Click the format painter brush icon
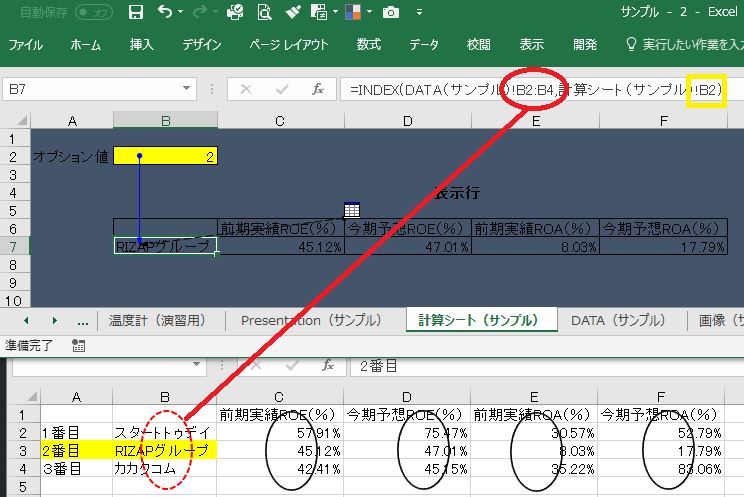This screenshot has height=497, width=744. (291, 13)
